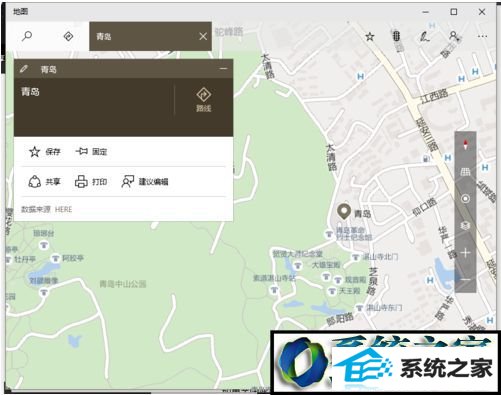The width and height of the screenshot is (501, 395).
Task: Open the search magnifier icon
Action: coord(27,36)
